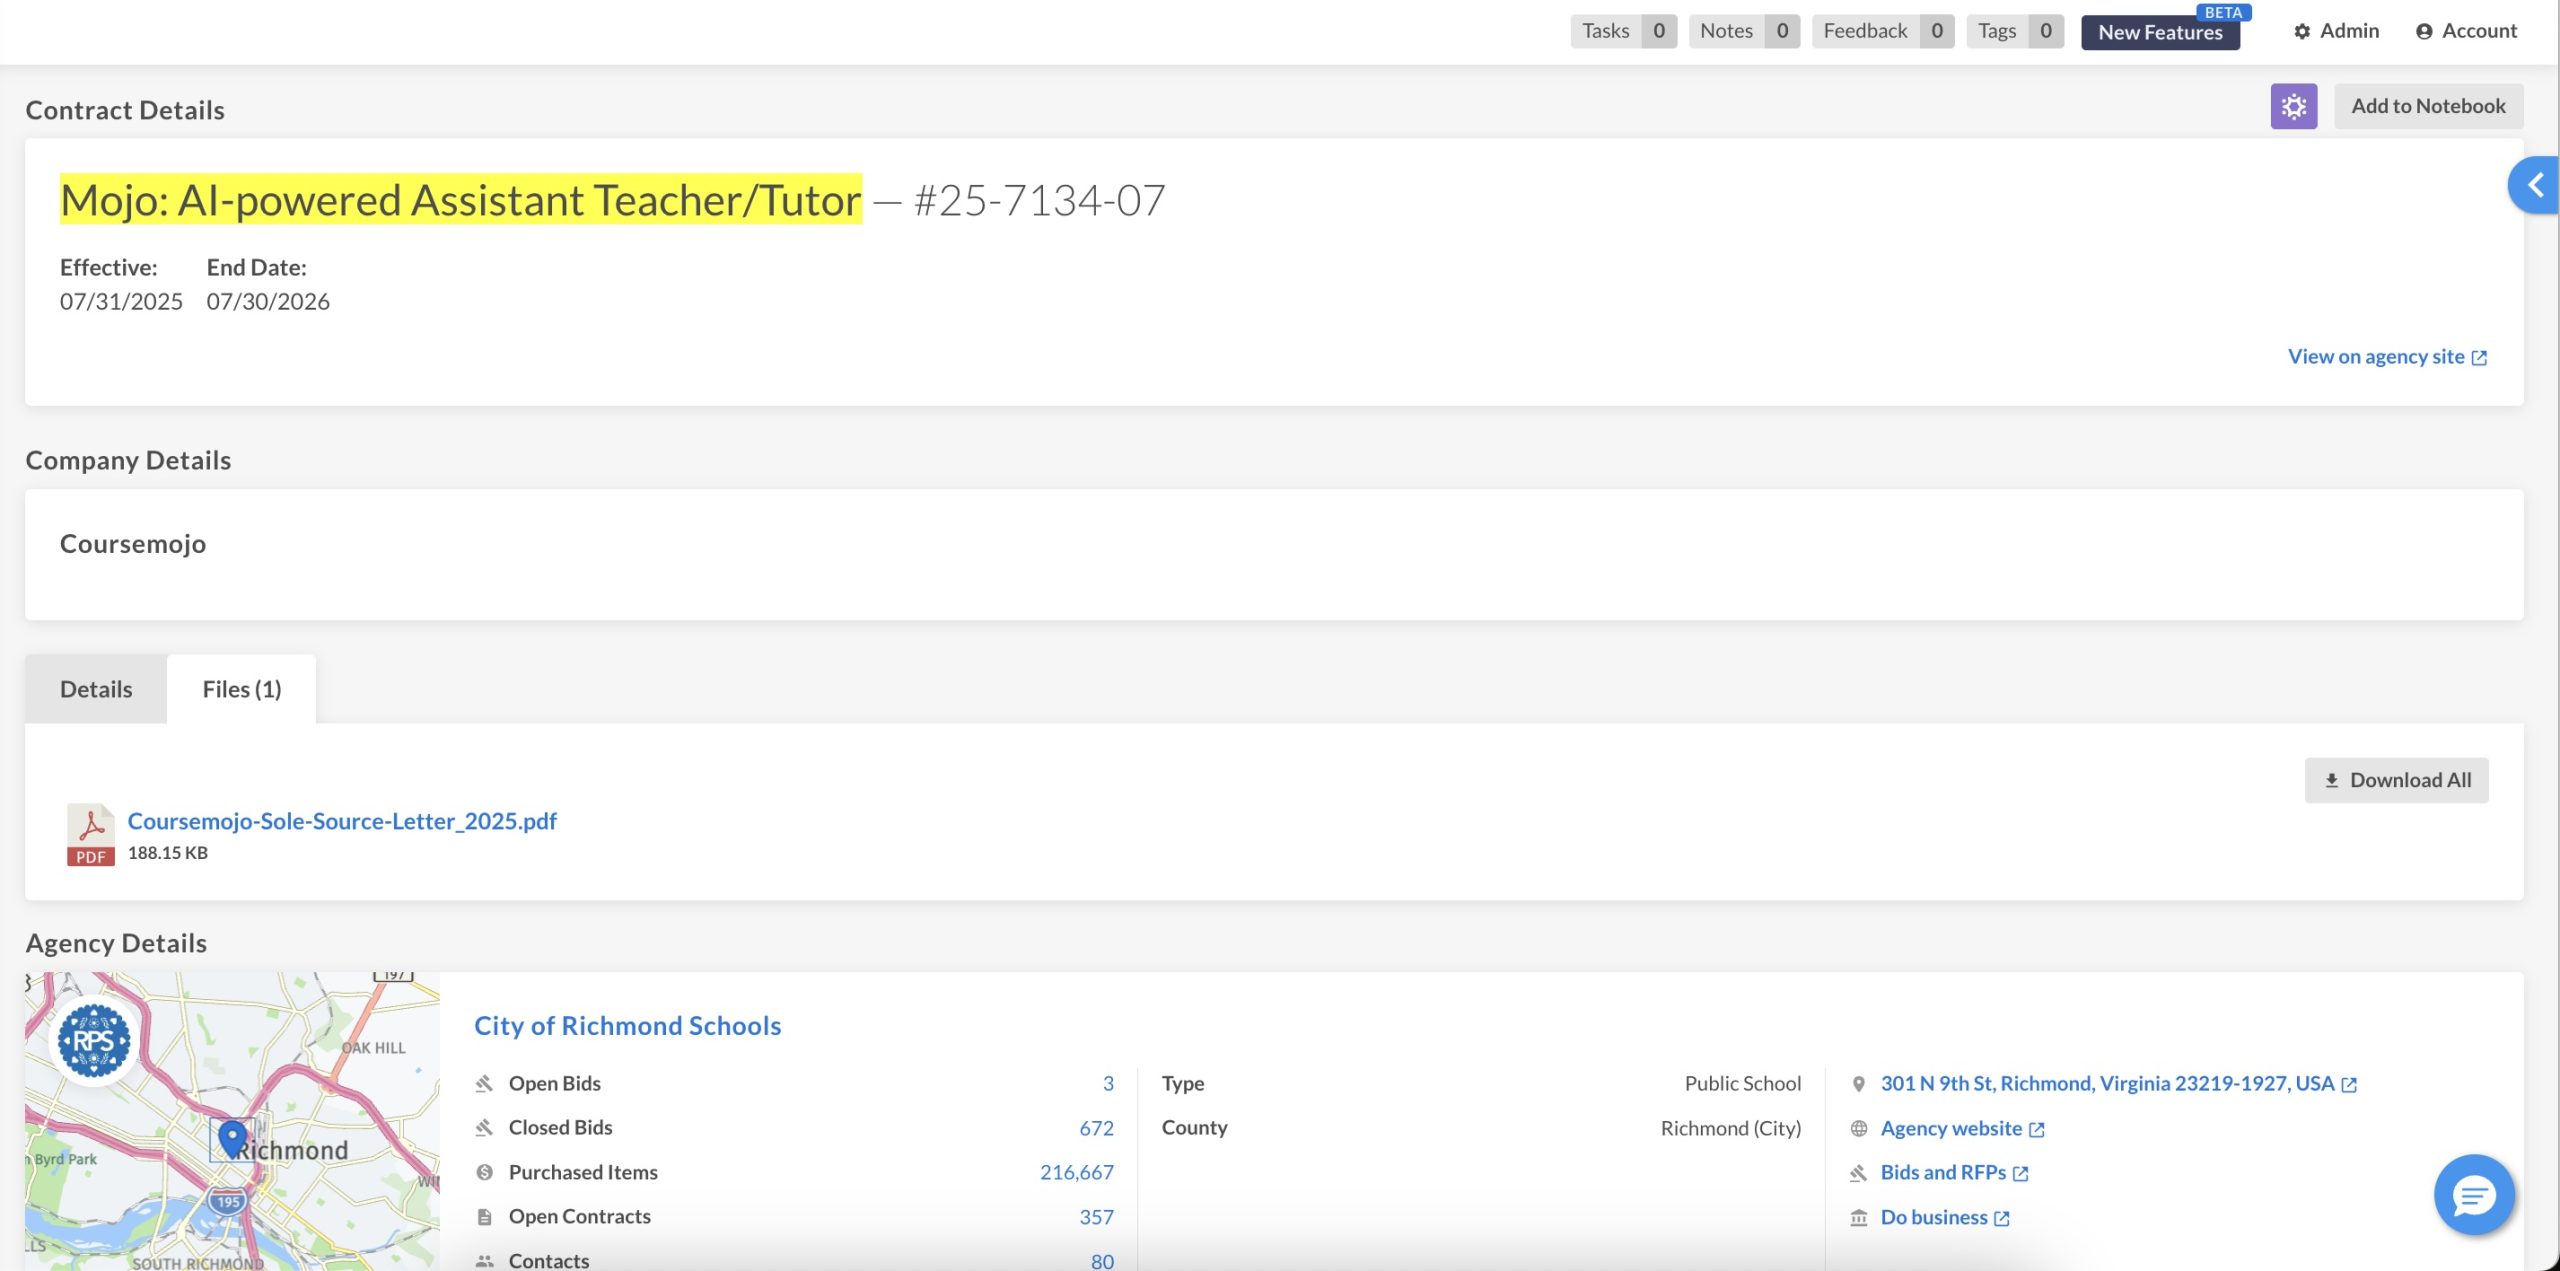Viewport: 2560px width, 1271px height.
Task: Click the Admin gear icon
Action: 2302,32
